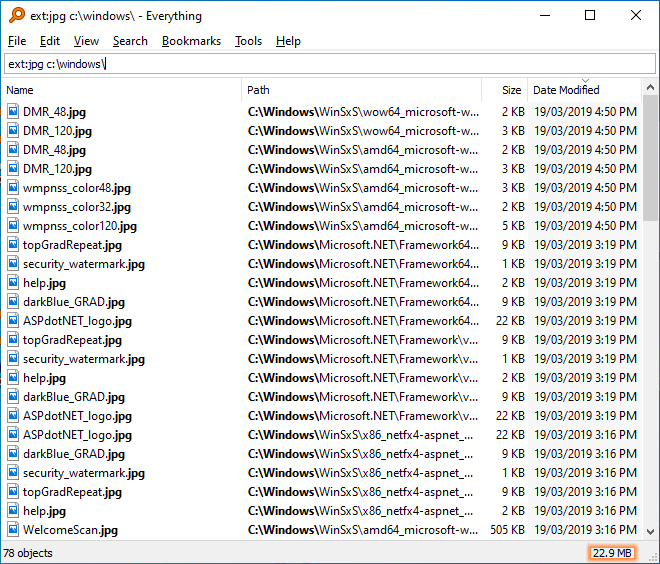Click the 505 KB size cell

(508, 529)
